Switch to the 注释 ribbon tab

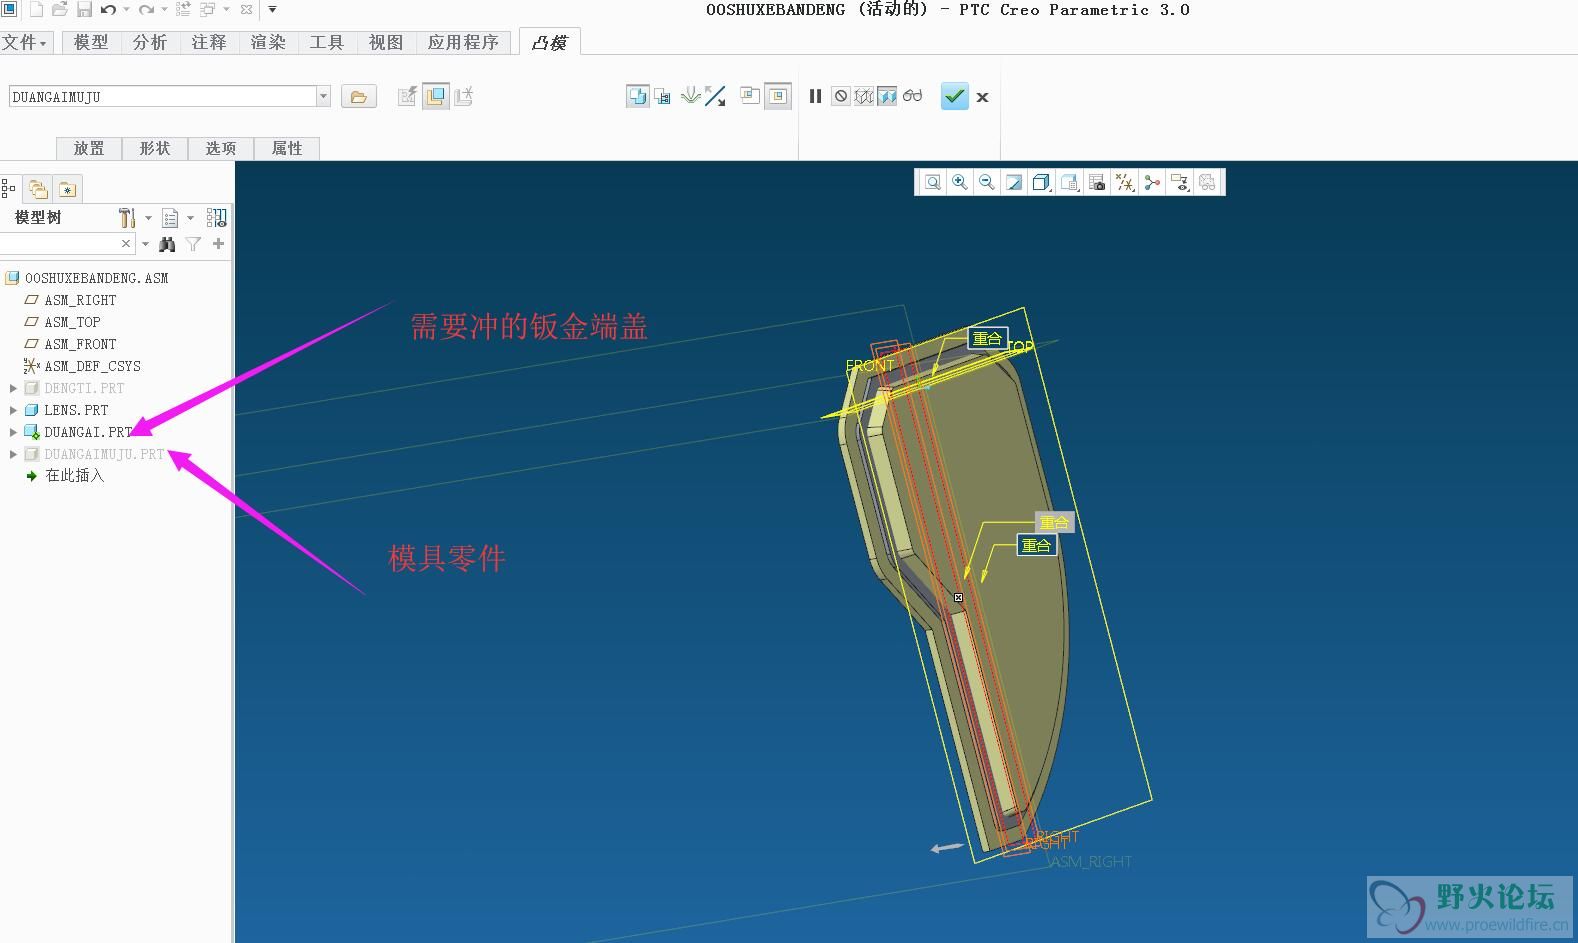209,42
